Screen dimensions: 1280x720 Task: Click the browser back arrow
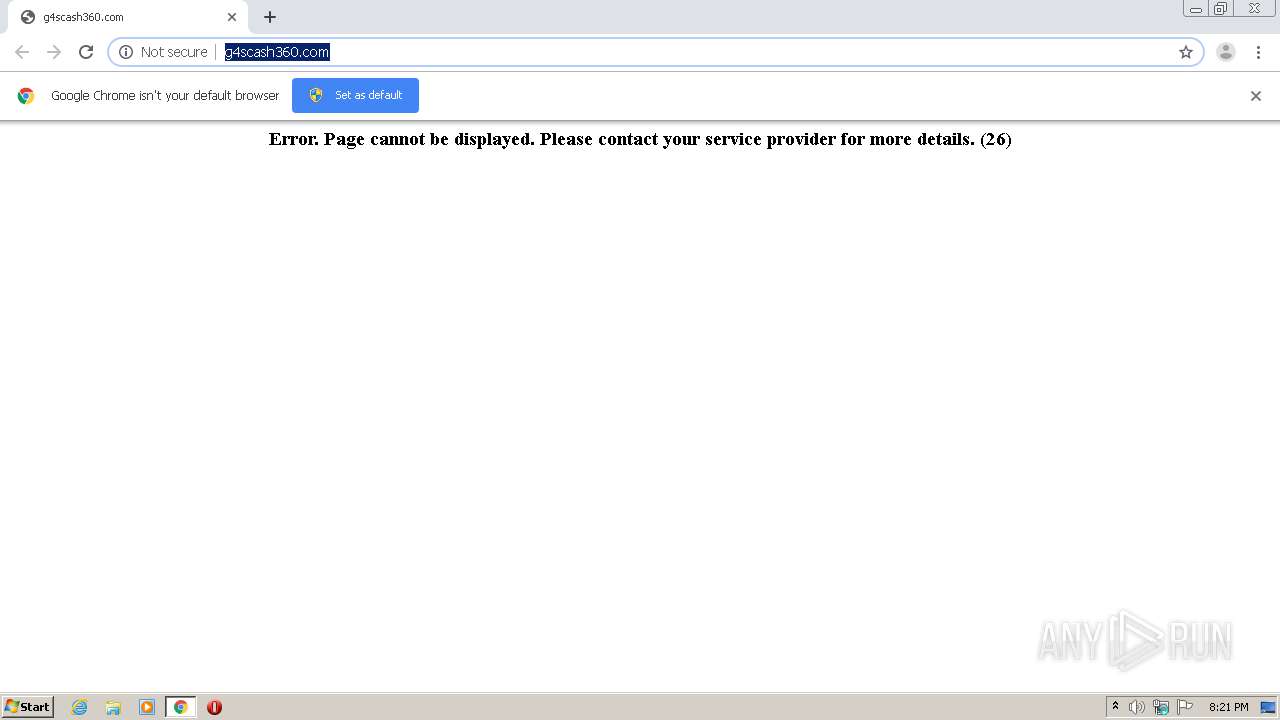[x=22, y=52]
